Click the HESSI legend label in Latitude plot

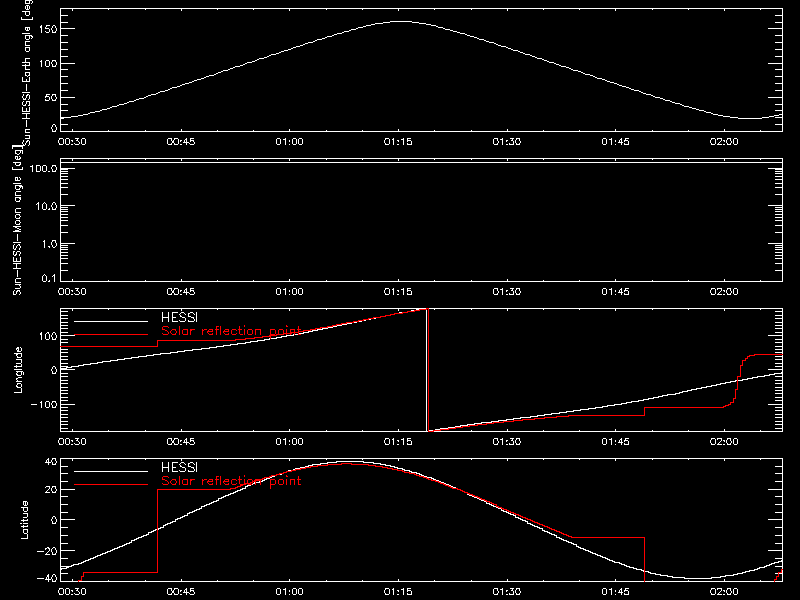(179, 467)
